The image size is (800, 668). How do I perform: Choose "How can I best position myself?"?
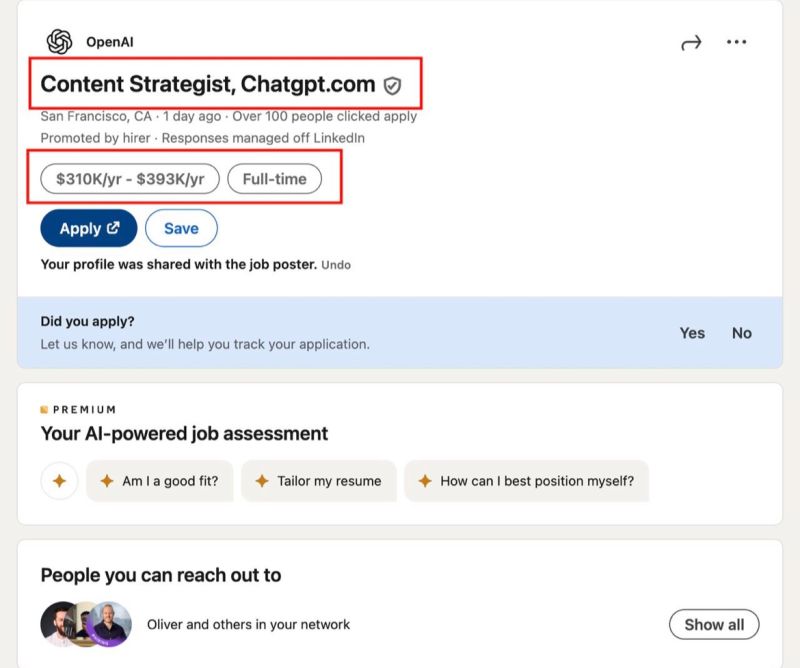click(x=526, y=481)
